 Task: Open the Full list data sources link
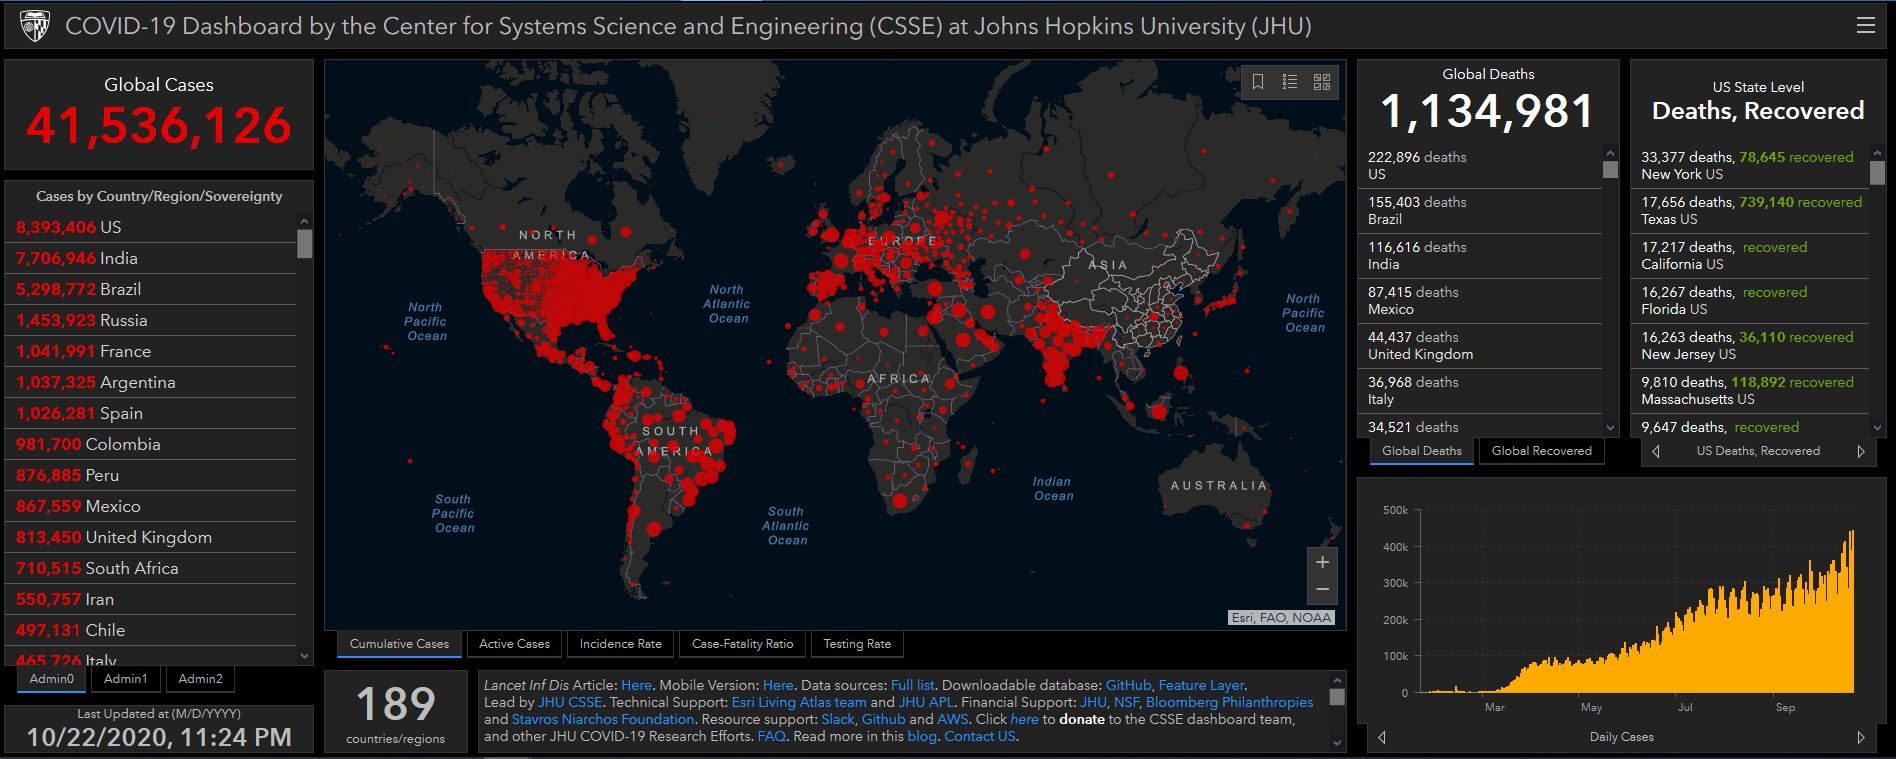[912, 686]
